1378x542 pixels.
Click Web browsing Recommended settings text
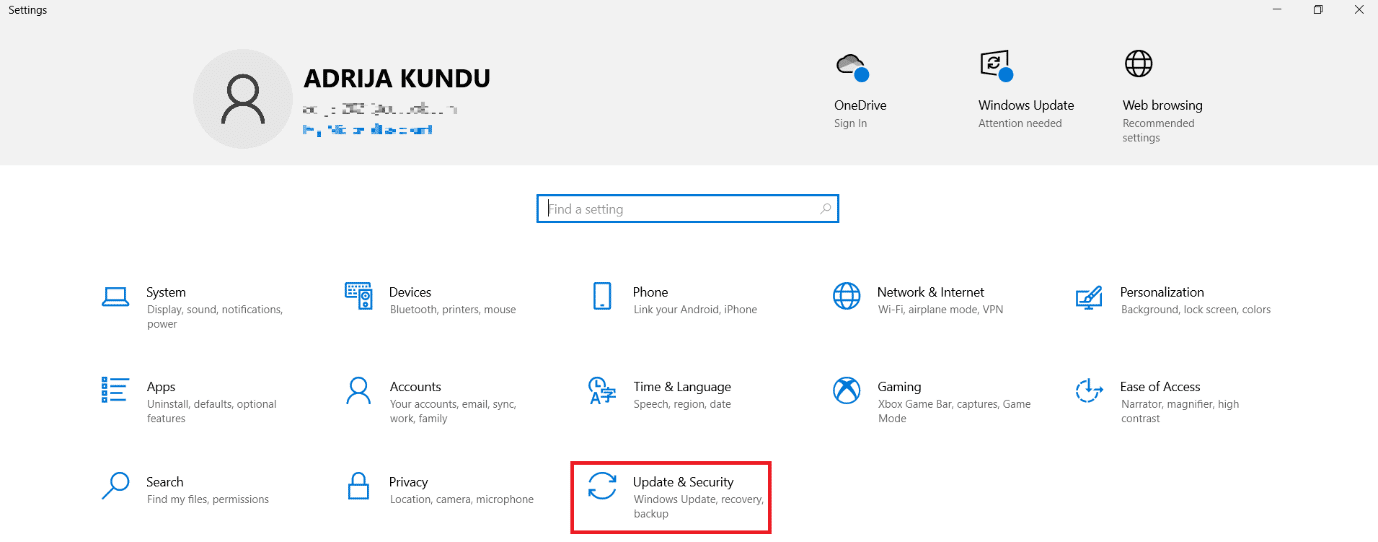coord(1158,131)
